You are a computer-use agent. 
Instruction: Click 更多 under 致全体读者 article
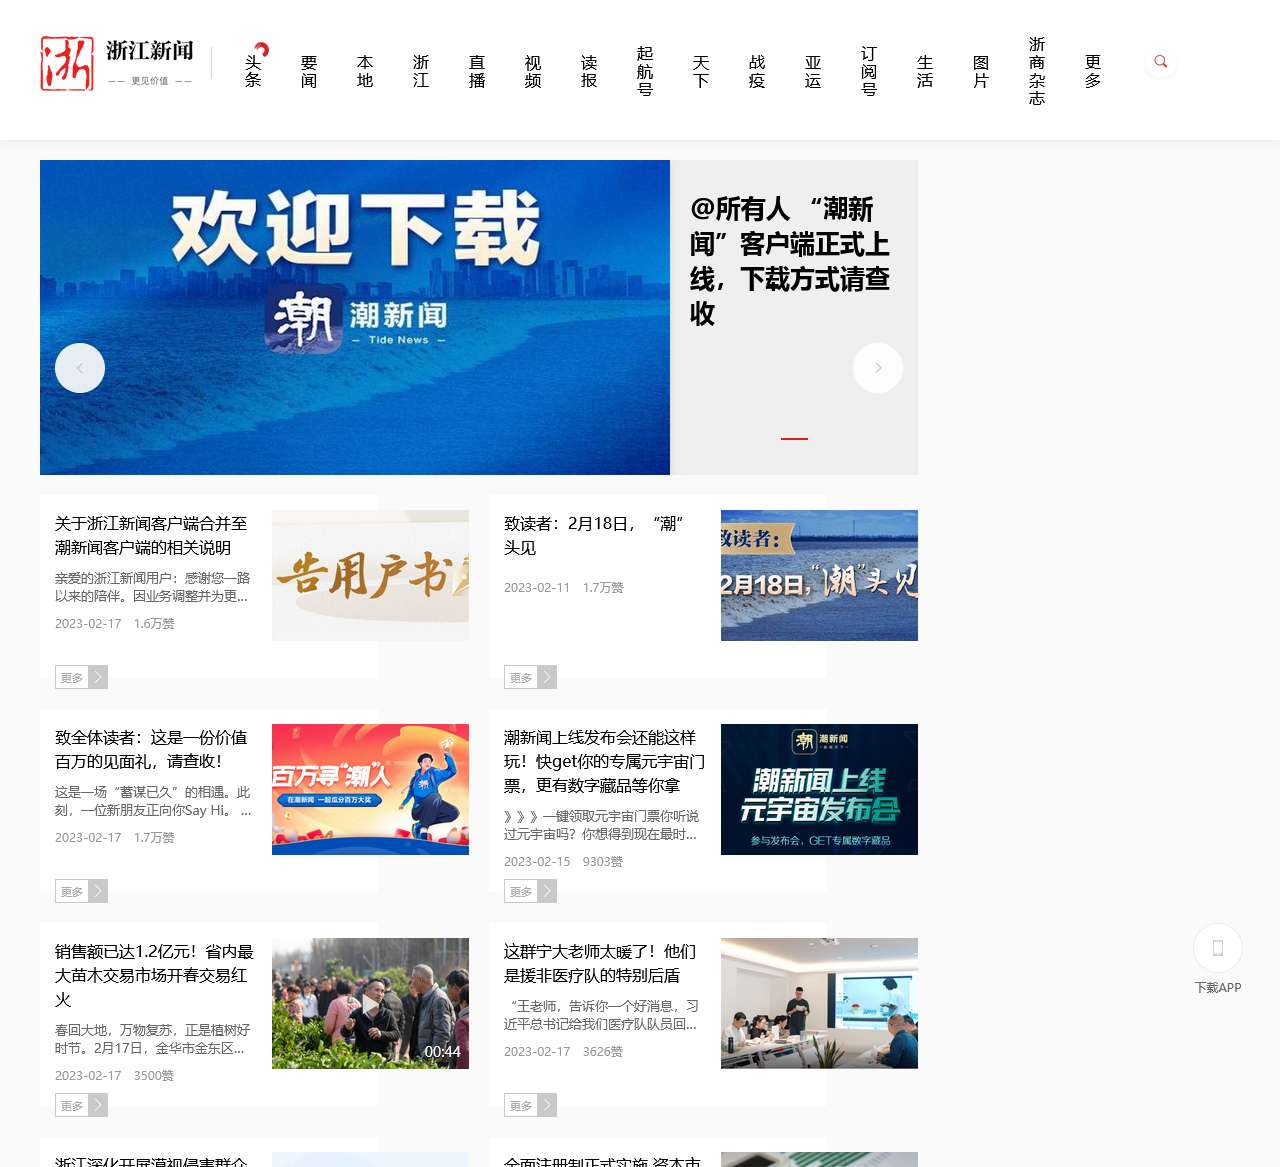point(81,891)
